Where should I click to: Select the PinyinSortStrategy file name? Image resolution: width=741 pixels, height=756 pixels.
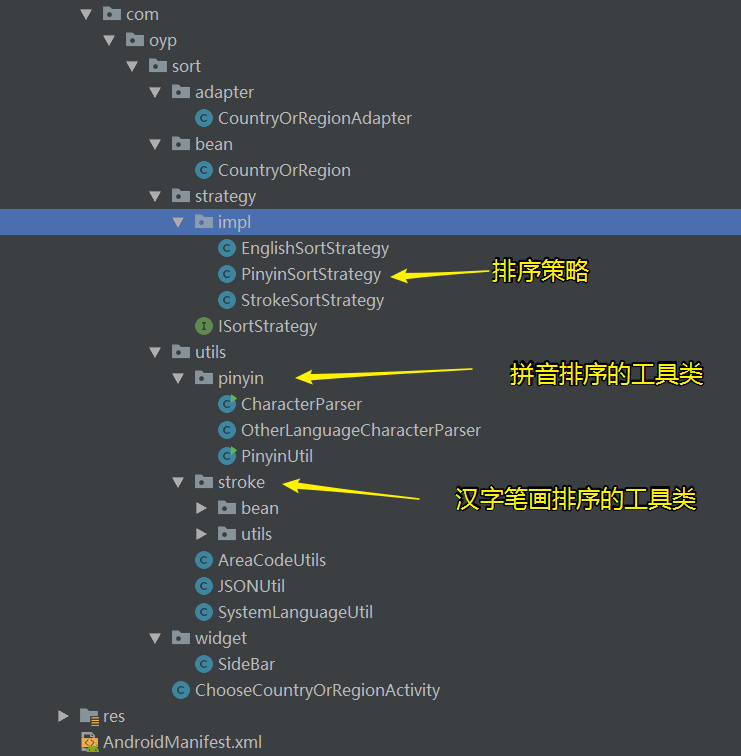tap(311, 275)
